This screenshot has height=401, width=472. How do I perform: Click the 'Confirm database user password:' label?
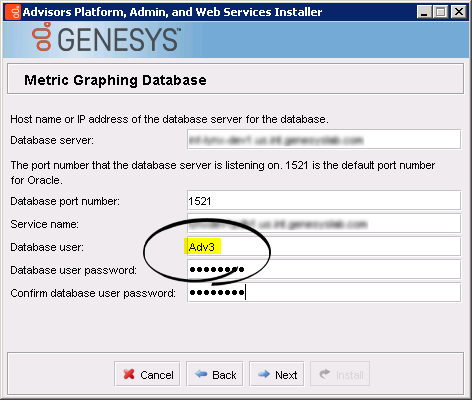pyautogui.click(x=93, y=293)
